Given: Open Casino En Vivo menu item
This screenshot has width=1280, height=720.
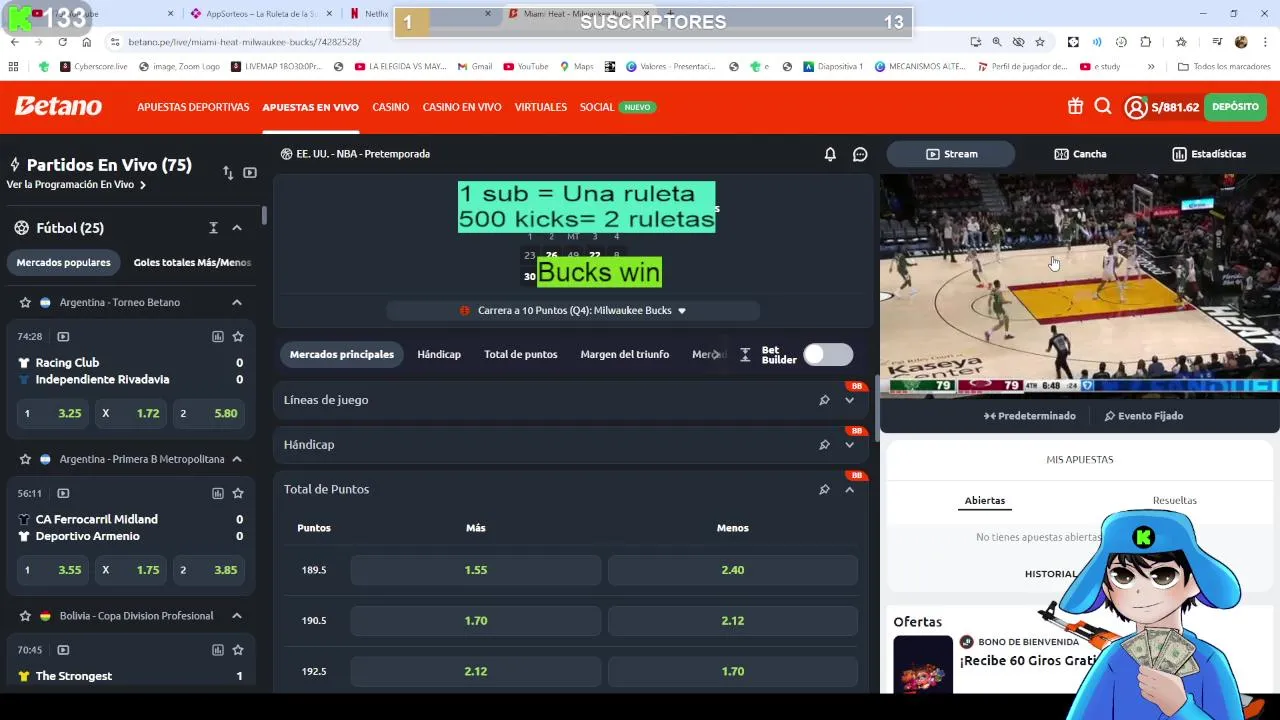Looking at the screenshot, I should 462,107.
